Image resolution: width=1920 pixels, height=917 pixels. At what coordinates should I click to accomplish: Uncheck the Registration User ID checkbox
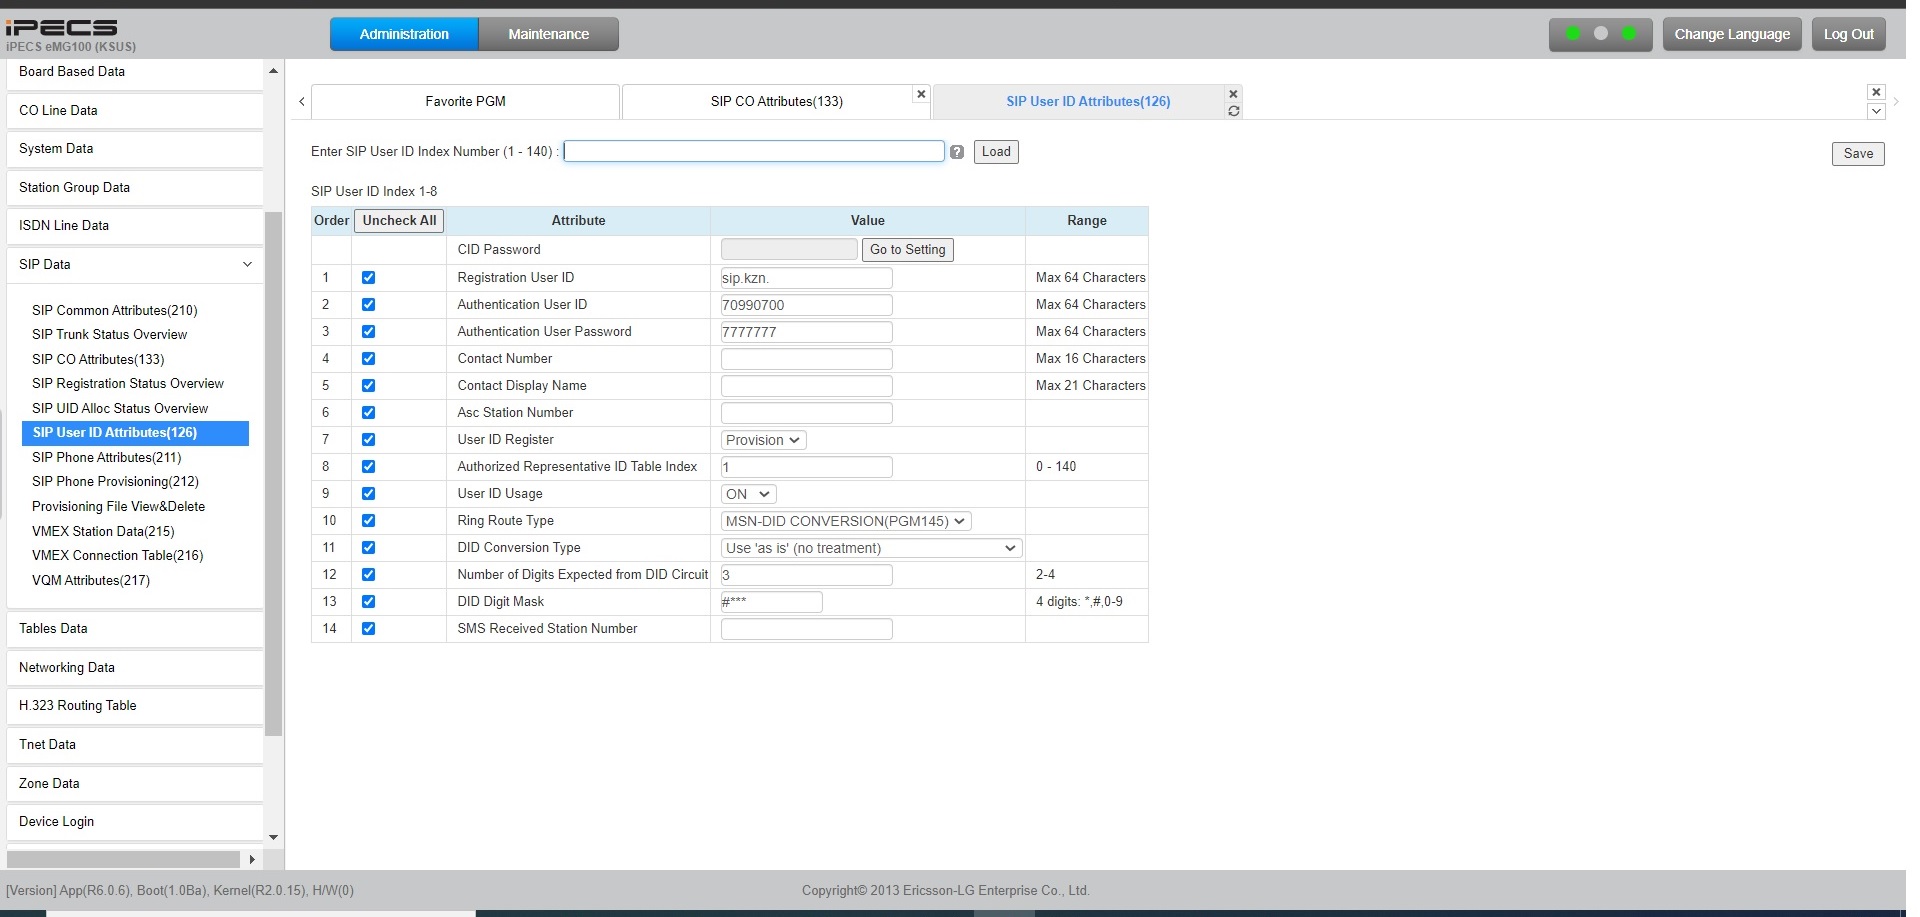point(368,278)
